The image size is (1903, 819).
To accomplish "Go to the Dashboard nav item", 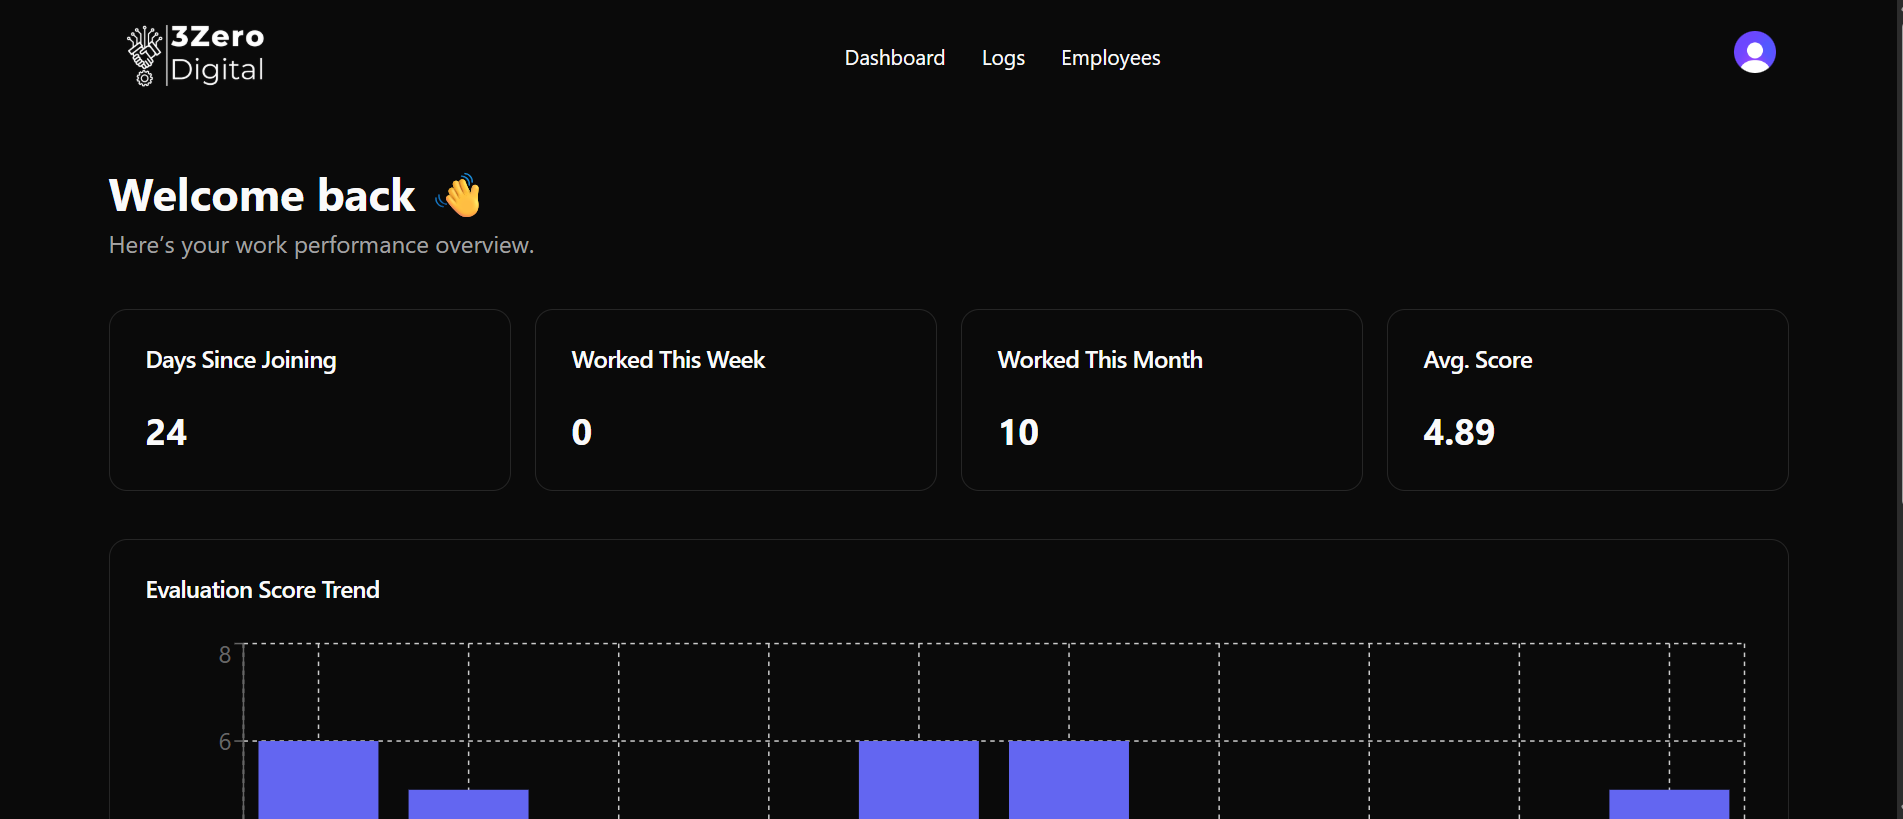I will coord(894,58).
